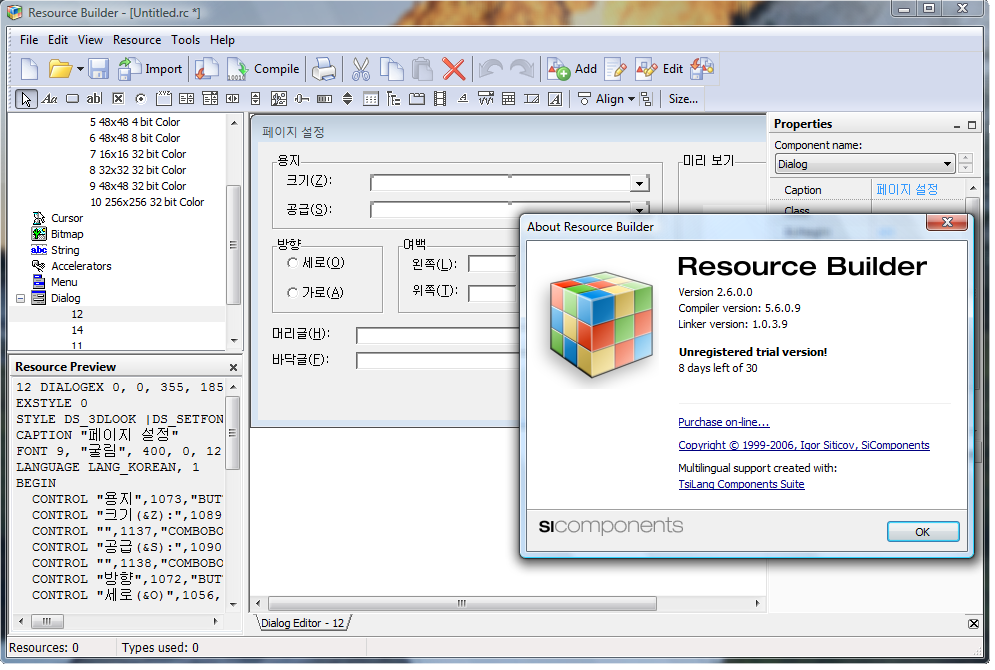This screenshot has width=995, height=670.
Task: Open the Edit menu
Action: [x=58, y=40]
